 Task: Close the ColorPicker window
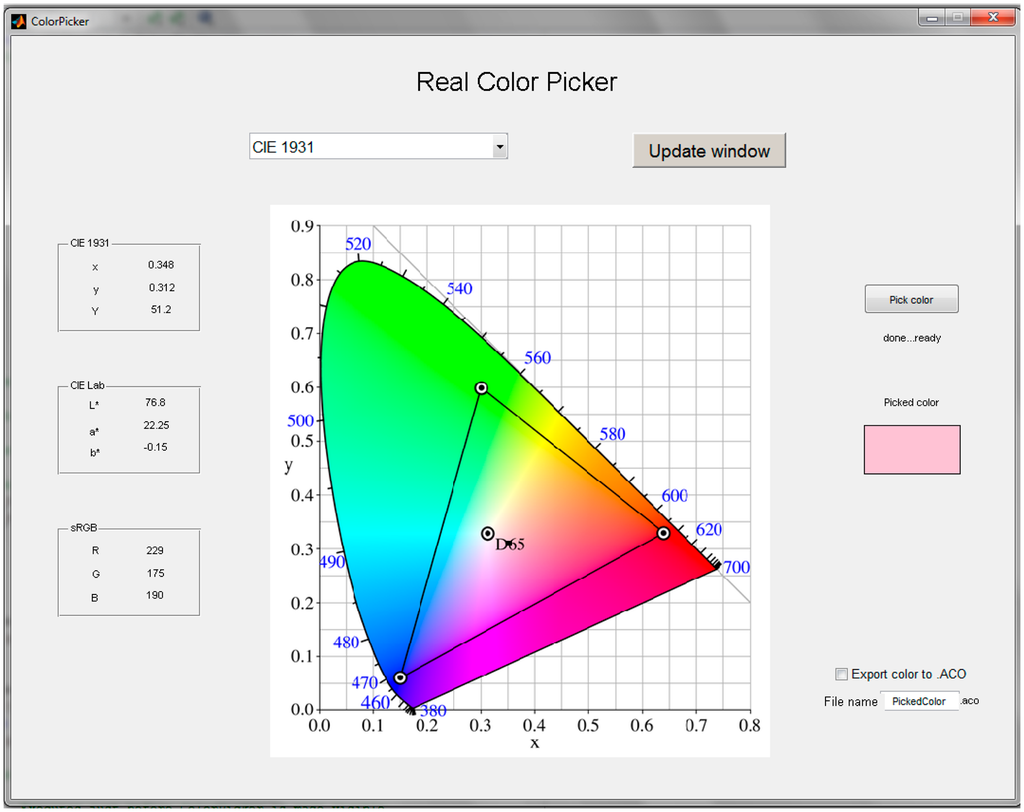[992, 18]
